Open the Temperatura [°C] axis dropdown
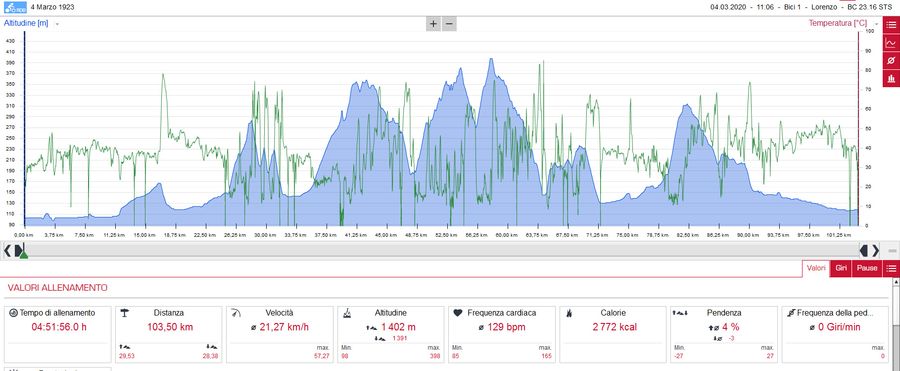Viewport: 900px width, 371px height. point(876,24)
